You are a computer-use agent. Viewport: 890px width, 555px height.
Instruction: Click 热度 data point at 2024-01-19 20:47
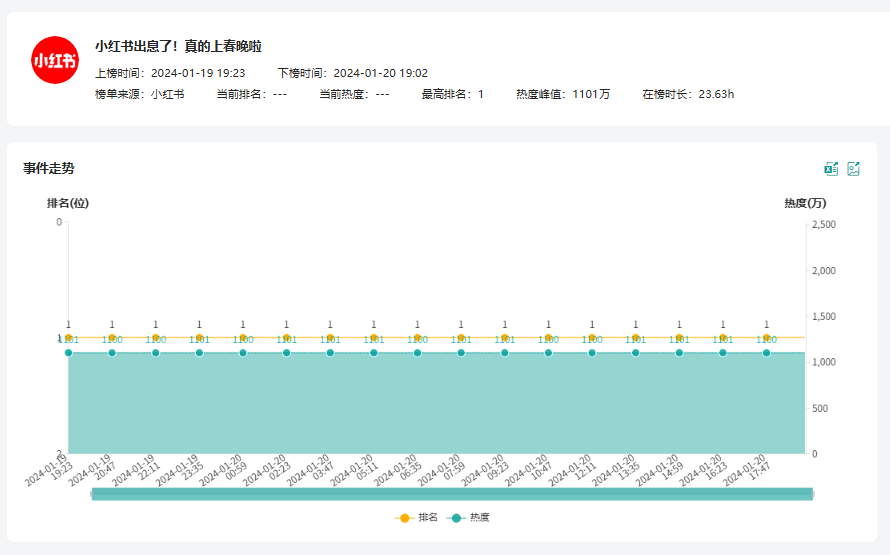pos(112,353)
